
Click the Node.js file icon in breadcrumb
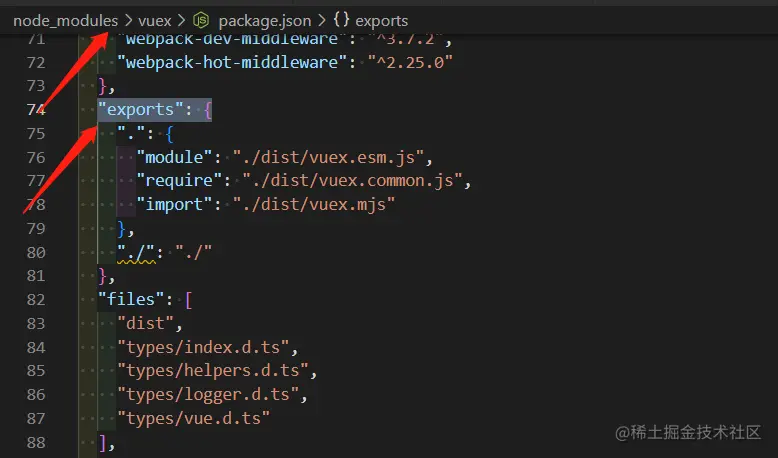[201, 20]
